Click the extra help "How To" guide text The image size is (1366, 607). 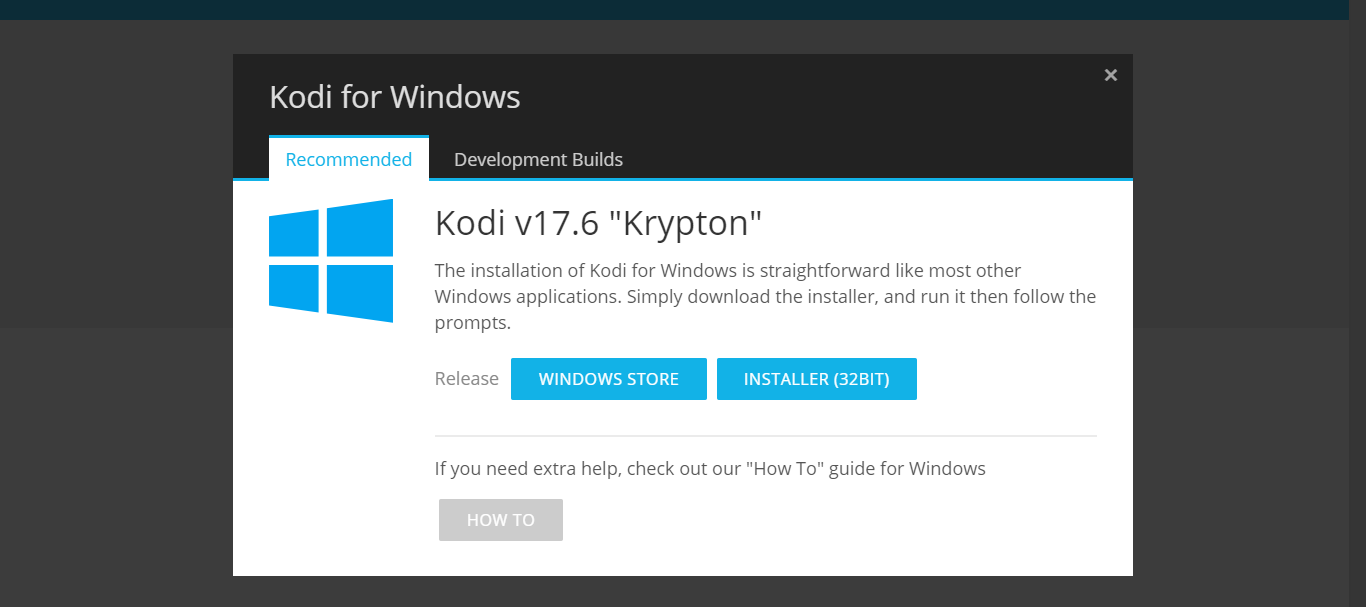710,468
